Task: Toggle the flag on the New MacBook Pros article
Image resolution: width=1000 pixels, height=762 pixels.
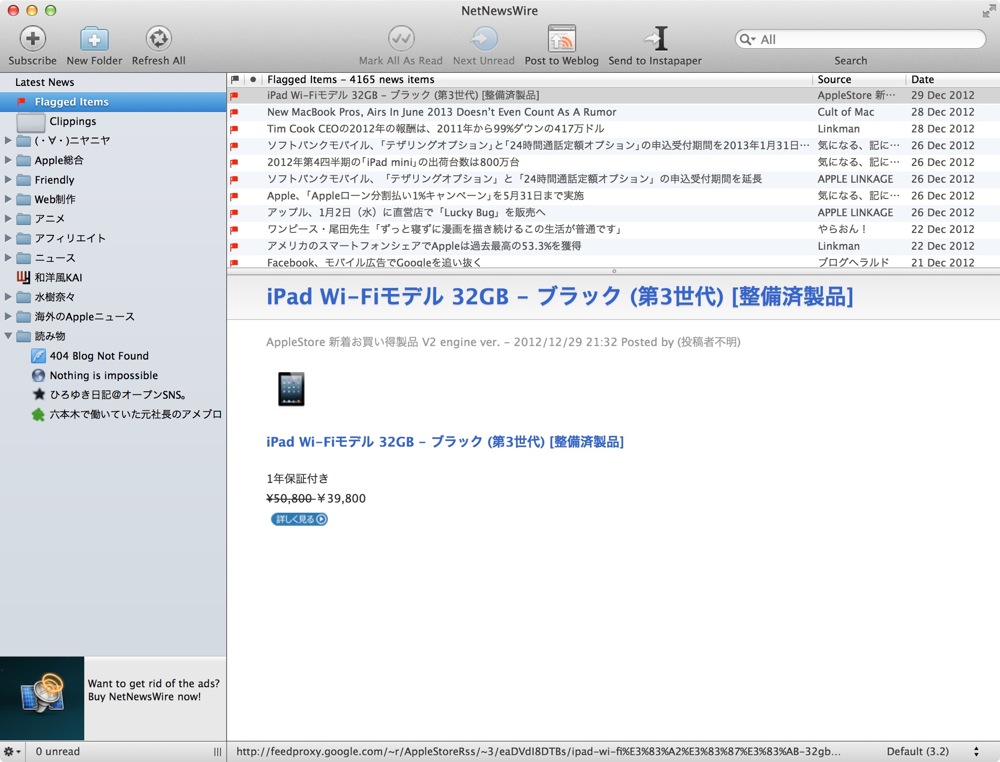Action: 234,112
